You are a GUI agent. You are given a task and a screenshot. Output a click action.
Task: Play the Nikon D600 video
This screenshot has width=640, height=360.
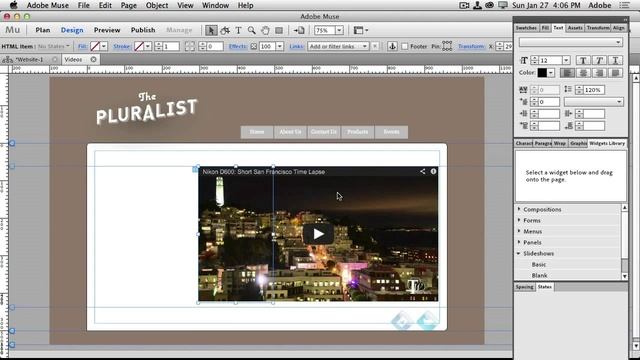pyautogui.click(x=318, y=234)
